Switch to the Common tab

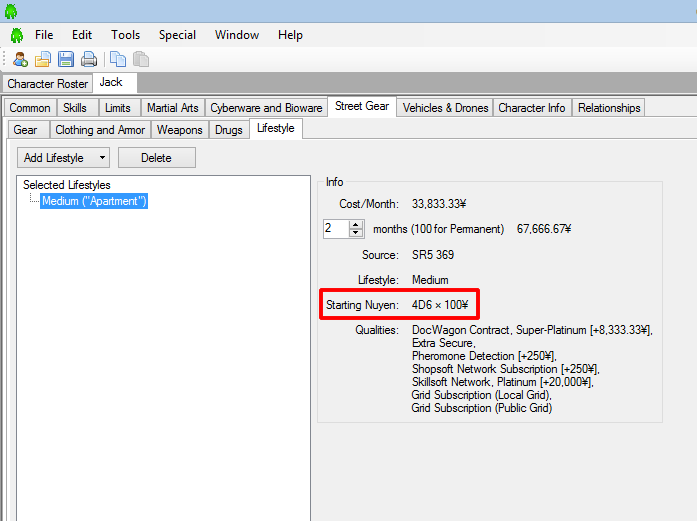[30, 108]
